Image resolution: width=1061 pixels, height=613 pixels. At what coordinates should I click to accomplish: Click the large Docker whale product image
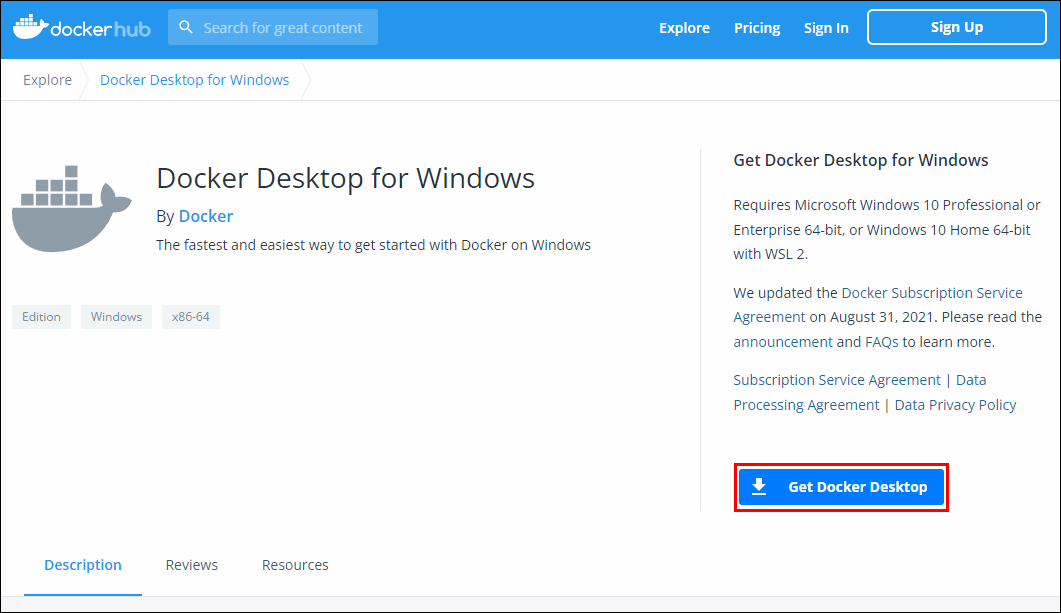(71, 208)
